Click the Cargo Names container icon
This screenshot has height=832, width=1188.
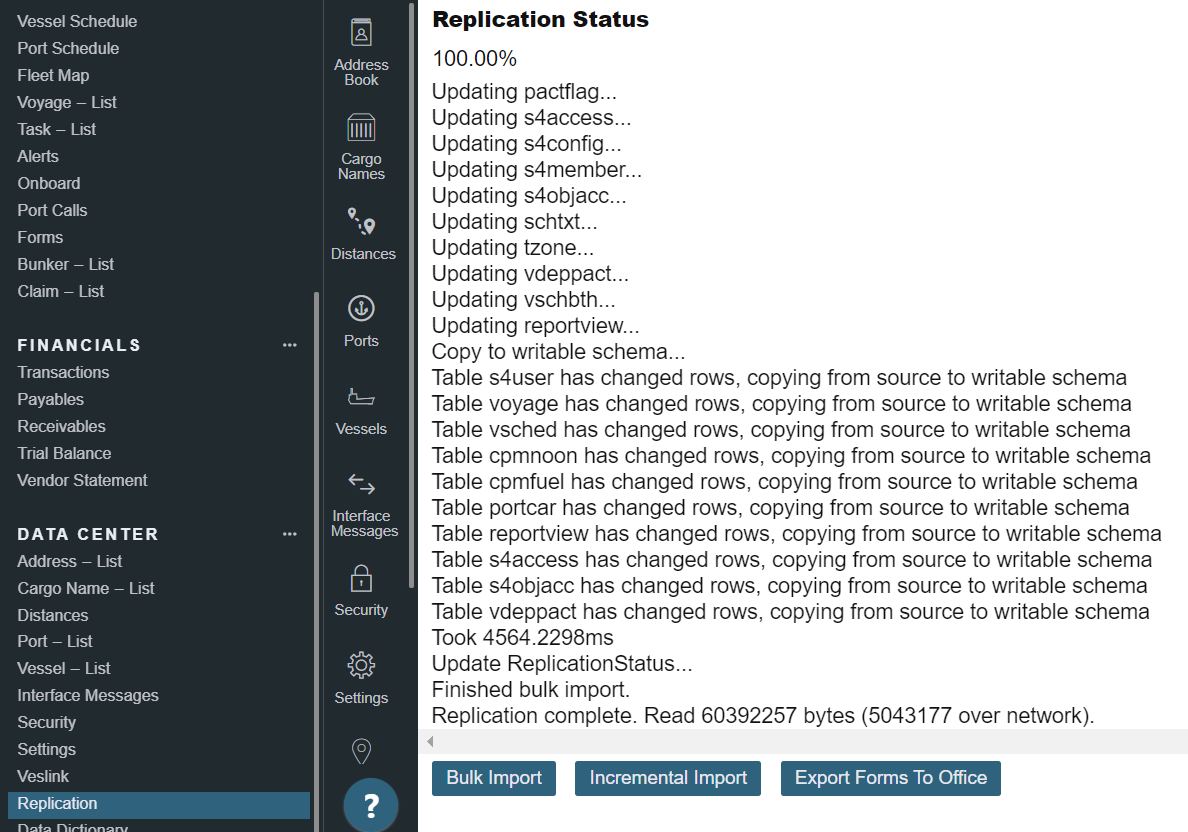361,128
